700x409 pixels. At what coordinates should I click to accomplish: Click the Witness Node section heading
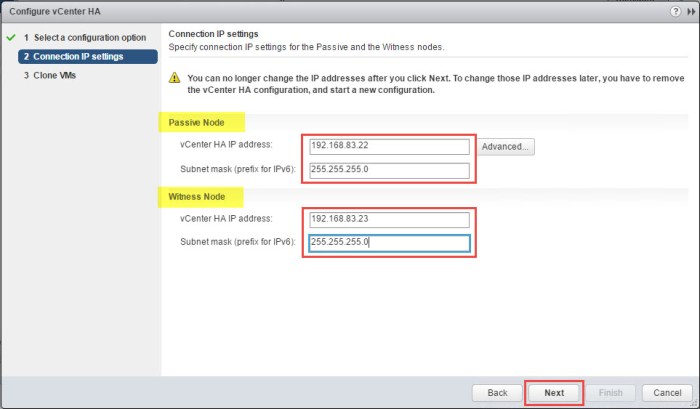click(196, 197)
